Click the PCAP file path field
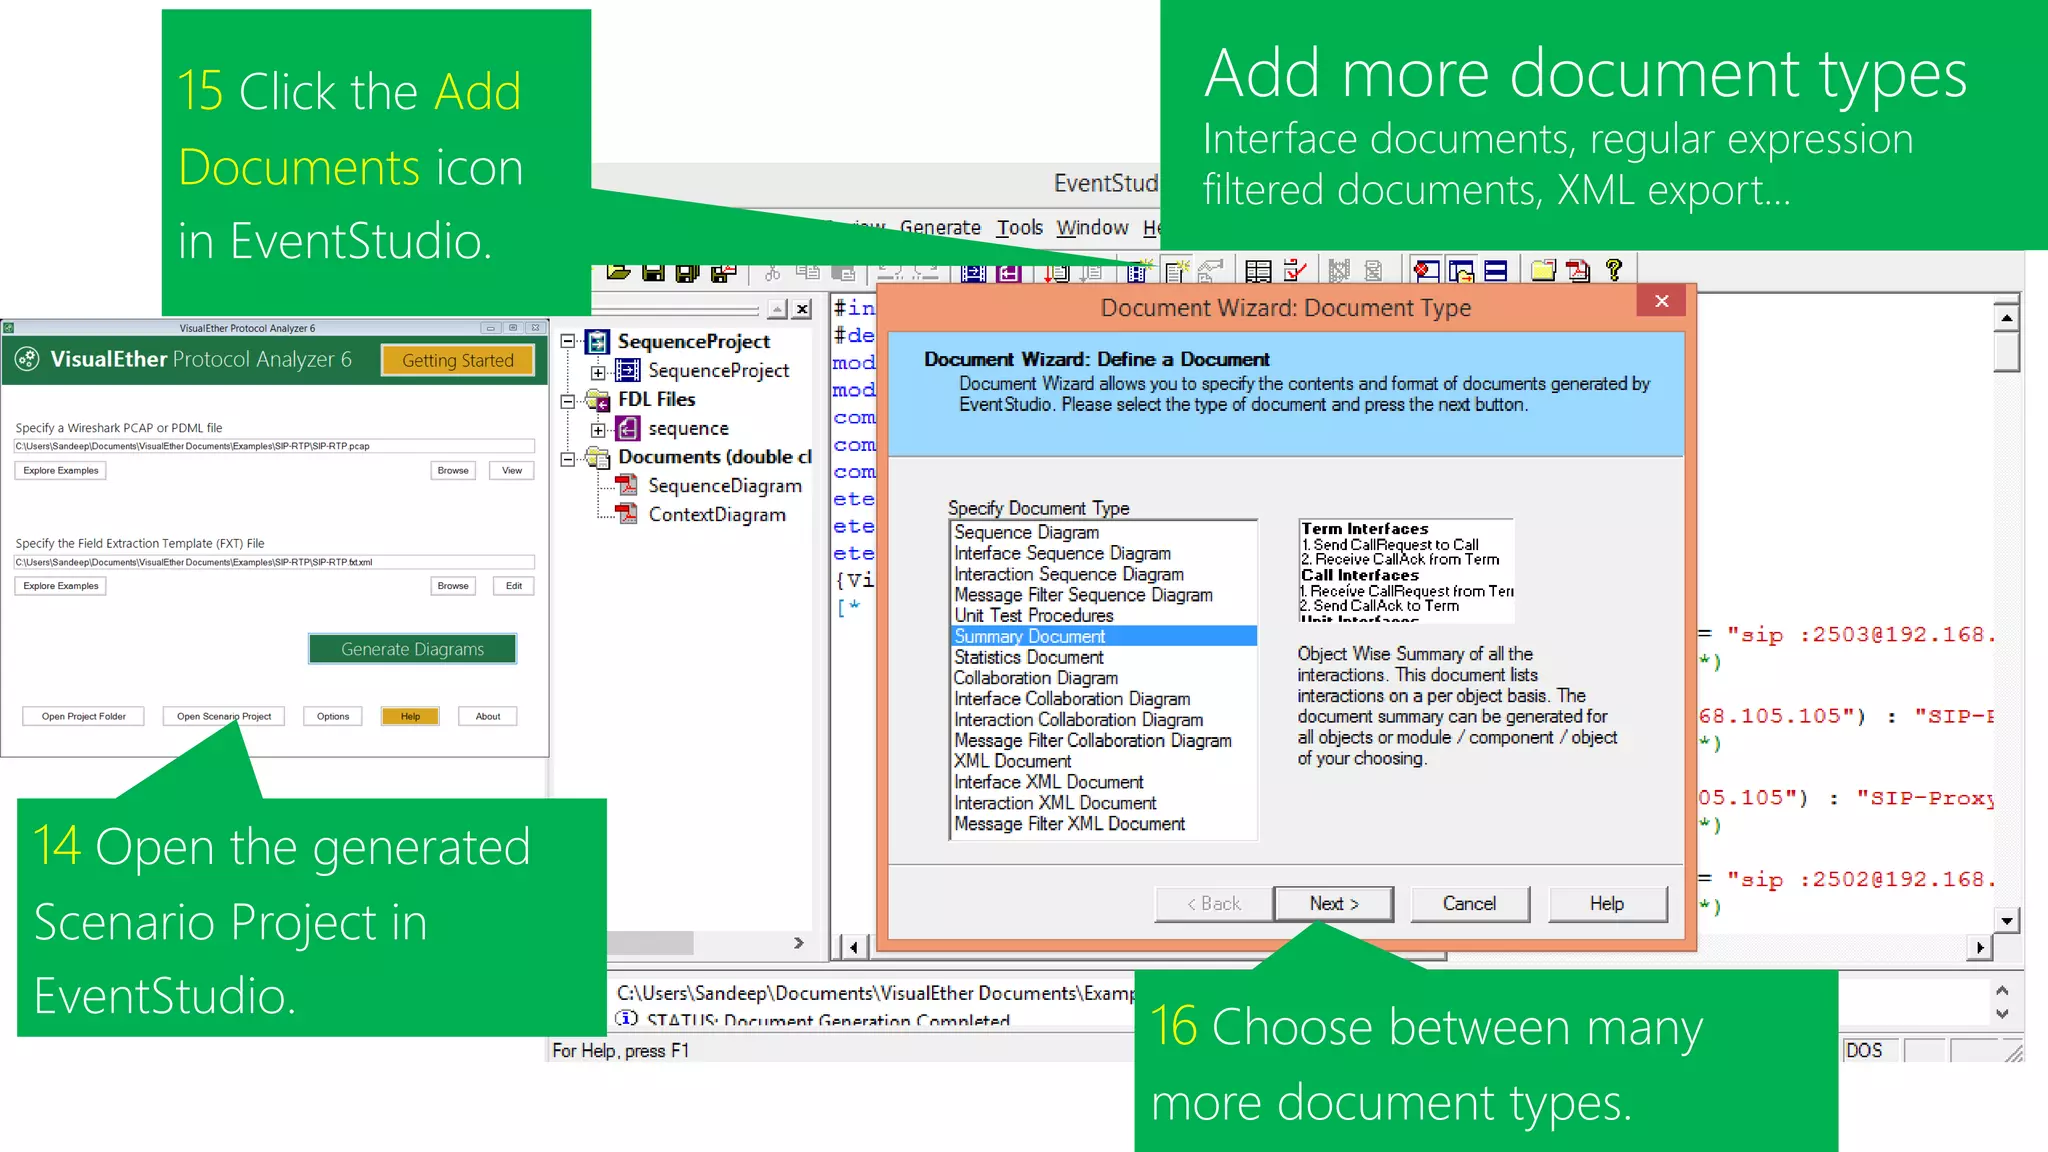The height and width of the screenshot is (1152, 2048). coord(274,446)
